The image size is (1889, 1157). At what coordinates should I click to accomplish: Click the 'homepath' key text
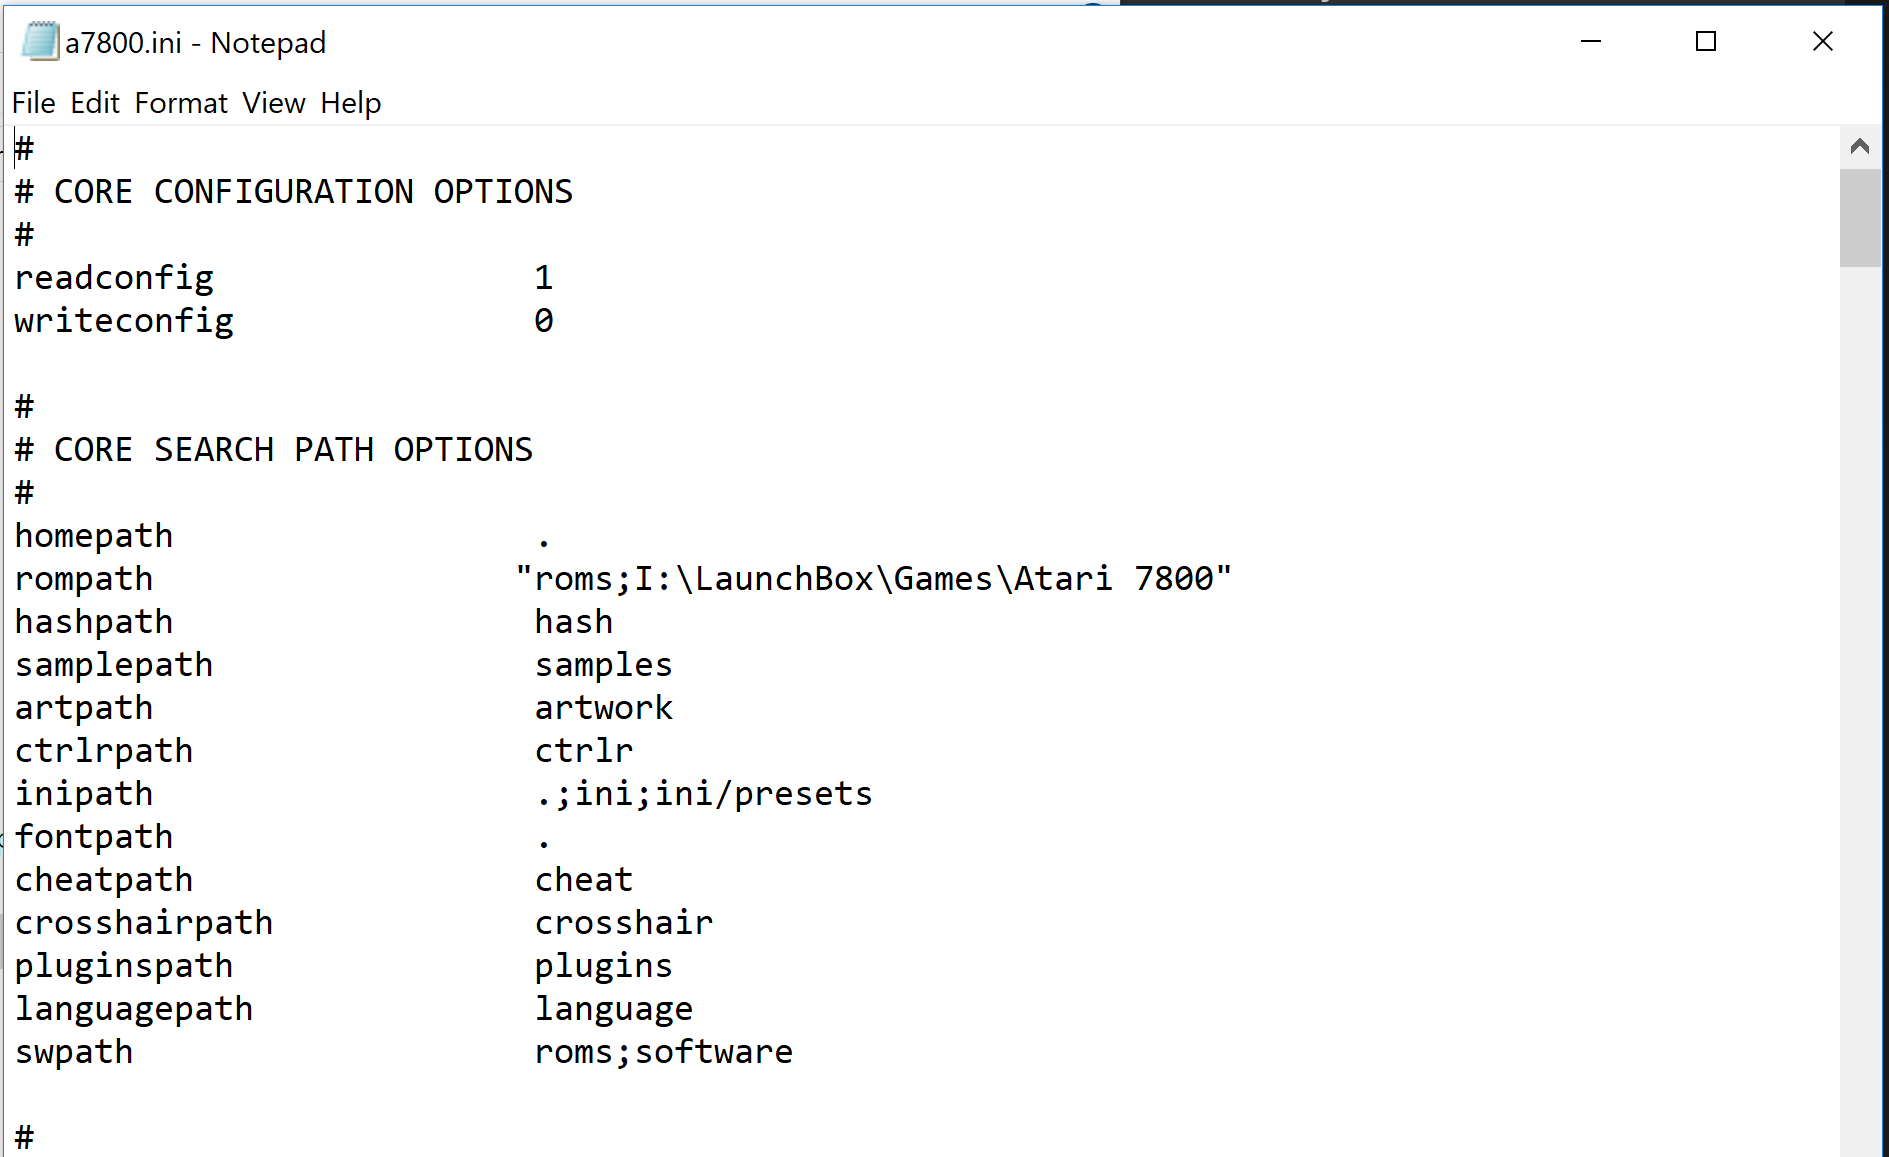pyautogui.click(x=94, y=536)
